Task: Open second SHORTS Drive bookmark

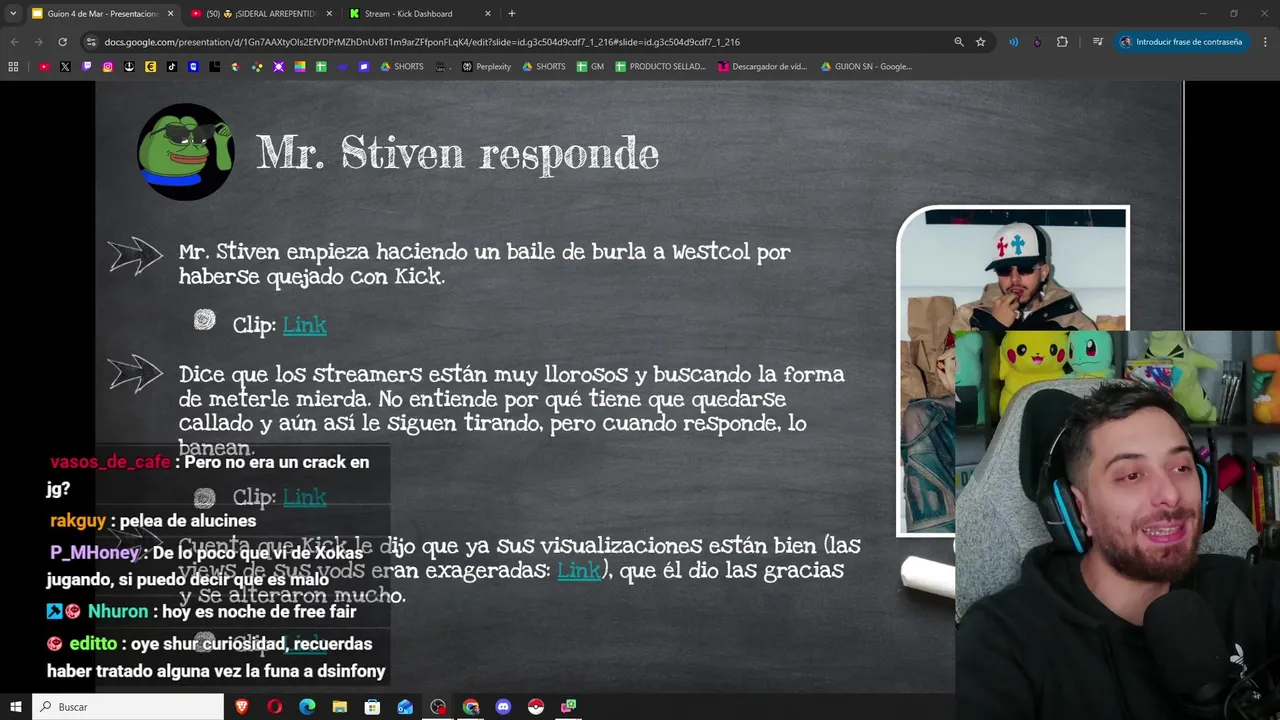Action: click(x=544, y=67)
